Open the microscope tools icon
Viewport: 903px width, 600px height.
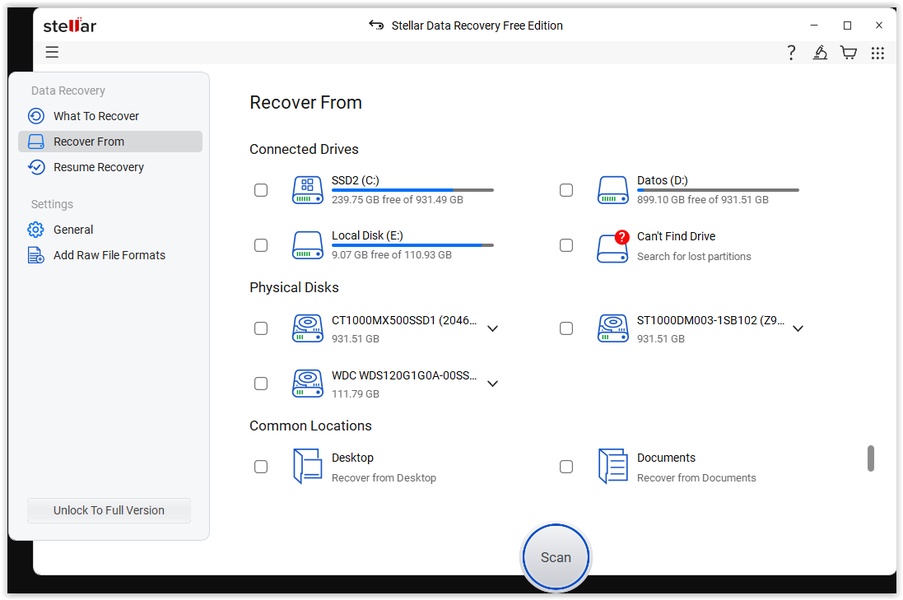[x=820, y=53]
